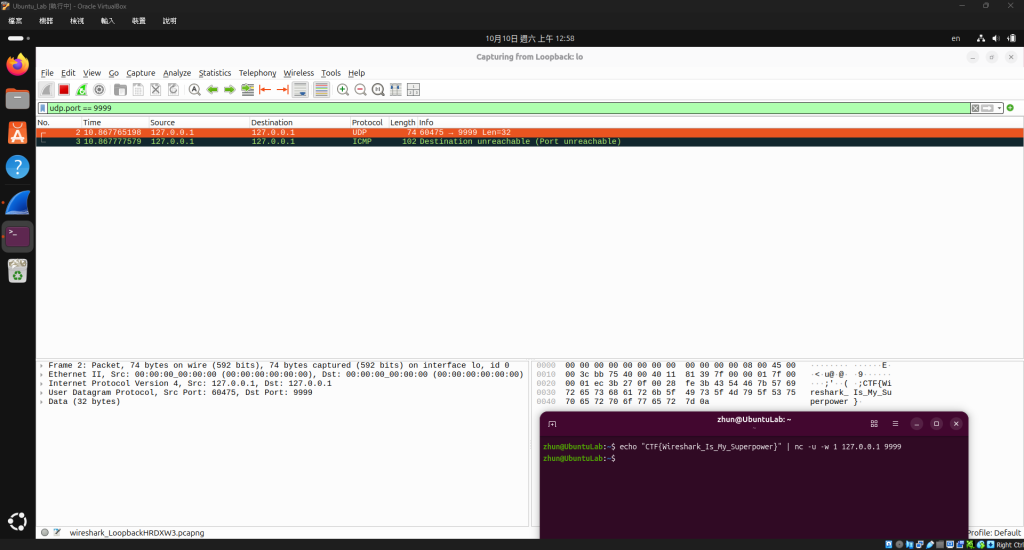Viewport: 1024px width, 550px height.
Task: Click the Resize columns to fit icon
Action: (396, 89)
